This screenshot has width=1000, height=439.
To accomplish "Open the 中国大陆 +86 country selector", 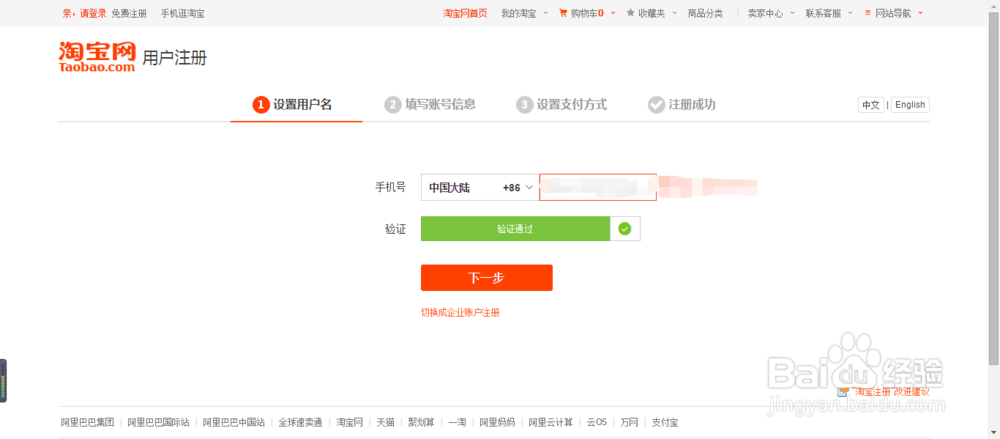I will point(480,188).
